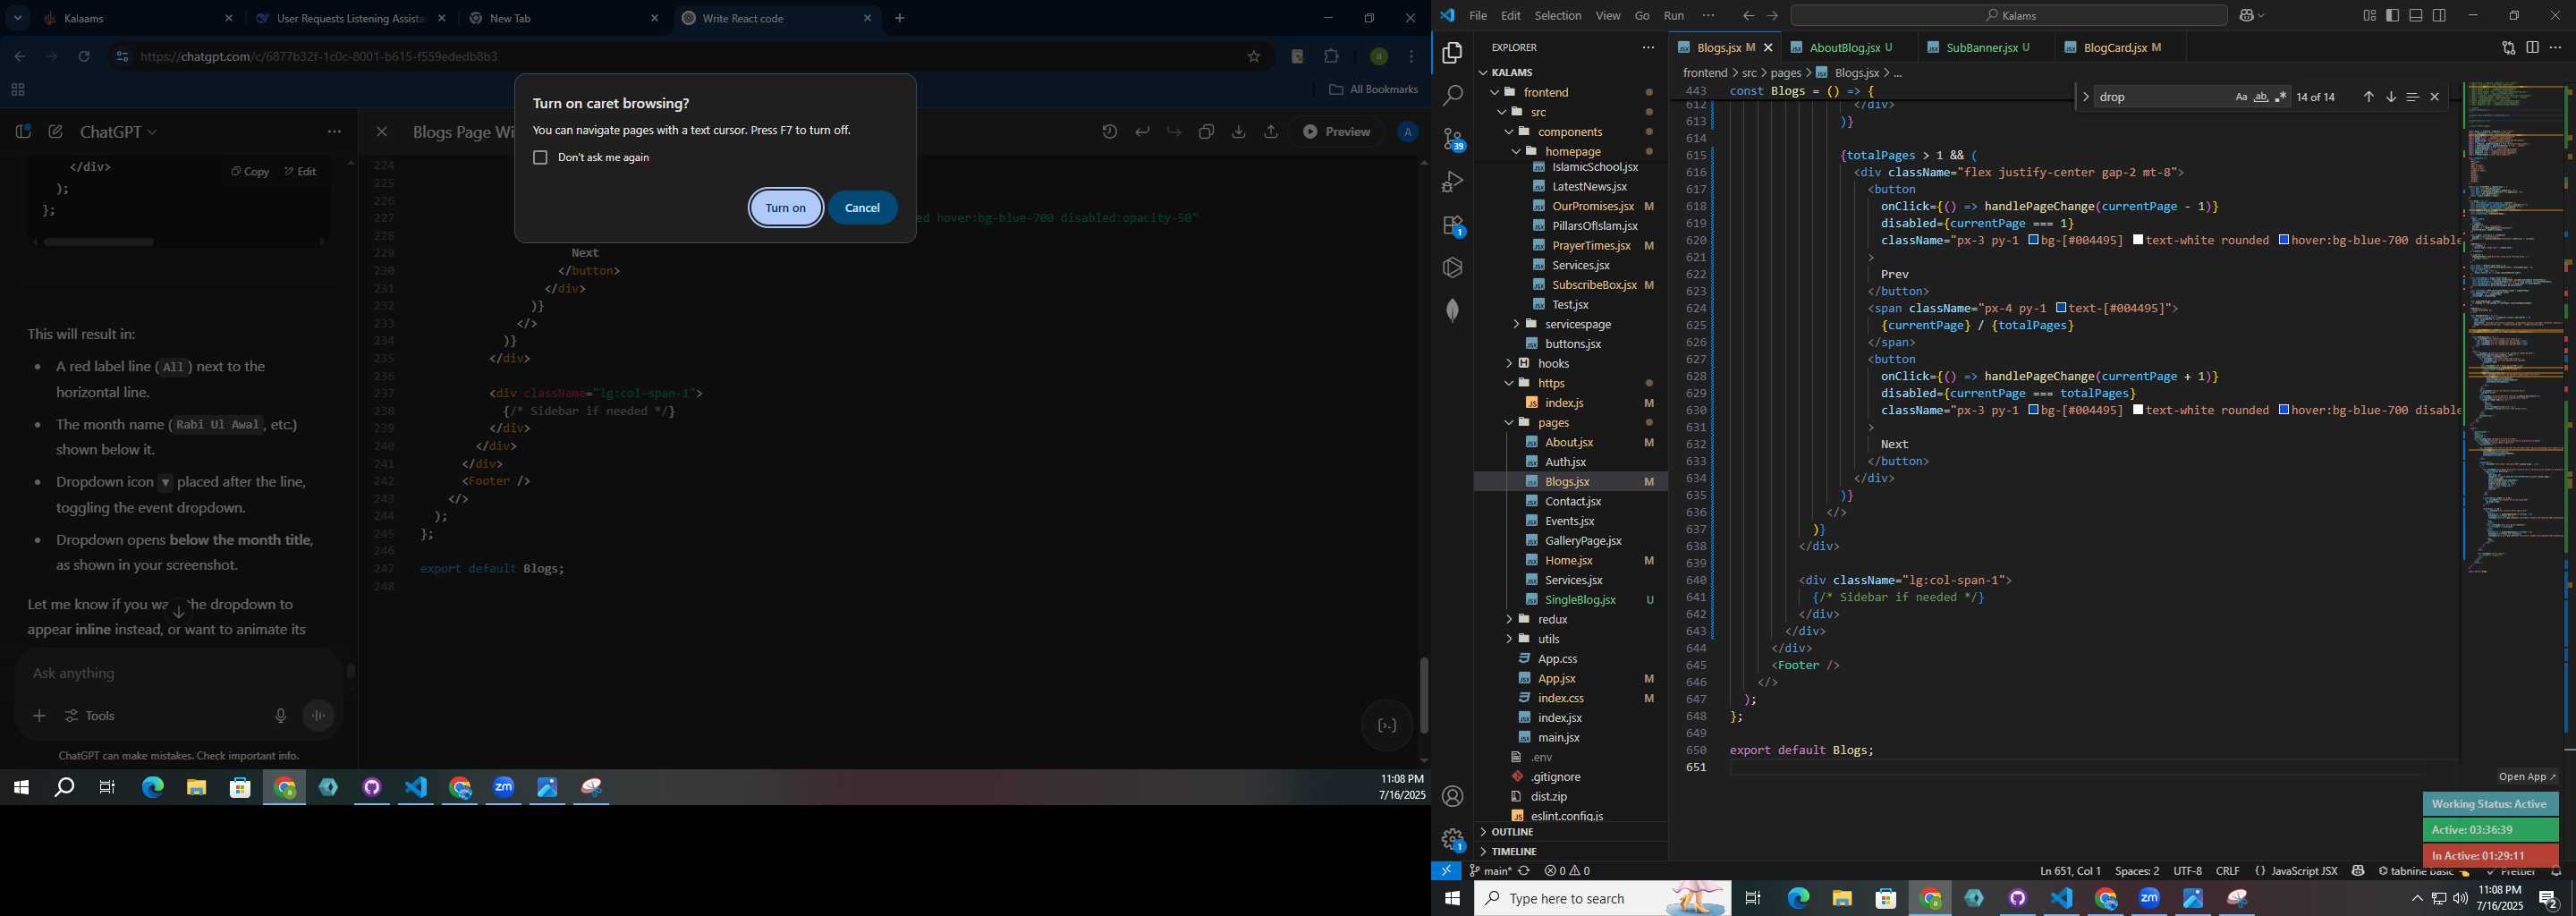Open ChatGPT sidebar toggle icon
The image size is (2576, 916).
click(x=23, y=131)
